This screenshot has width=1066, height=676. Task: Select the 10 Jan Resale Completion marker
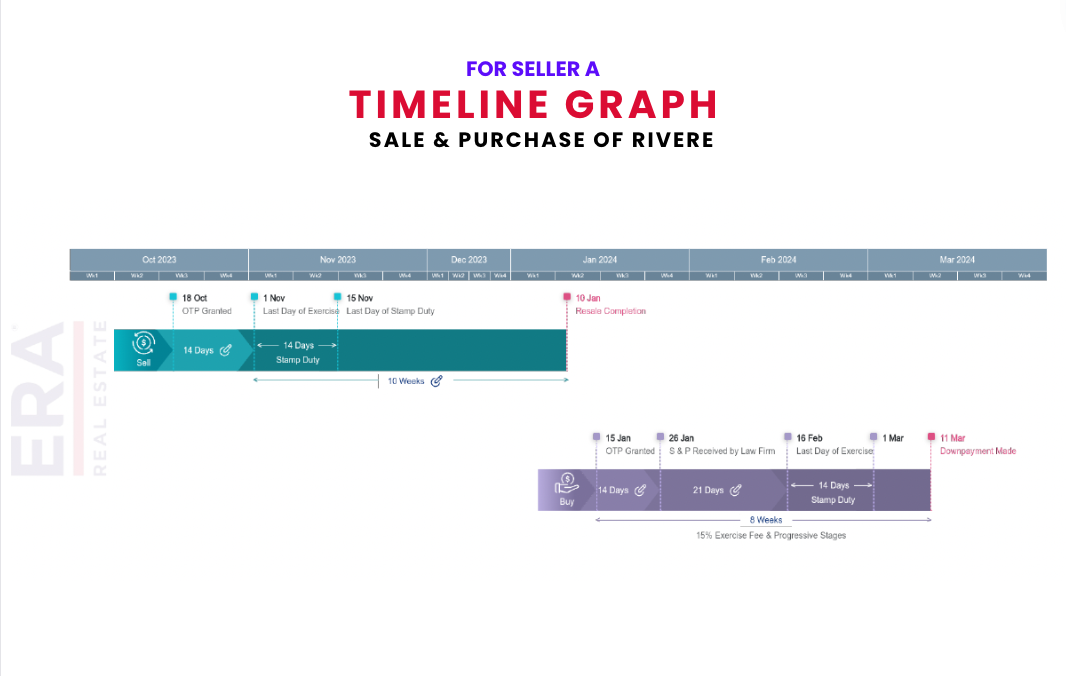click(x=567, y=297)
